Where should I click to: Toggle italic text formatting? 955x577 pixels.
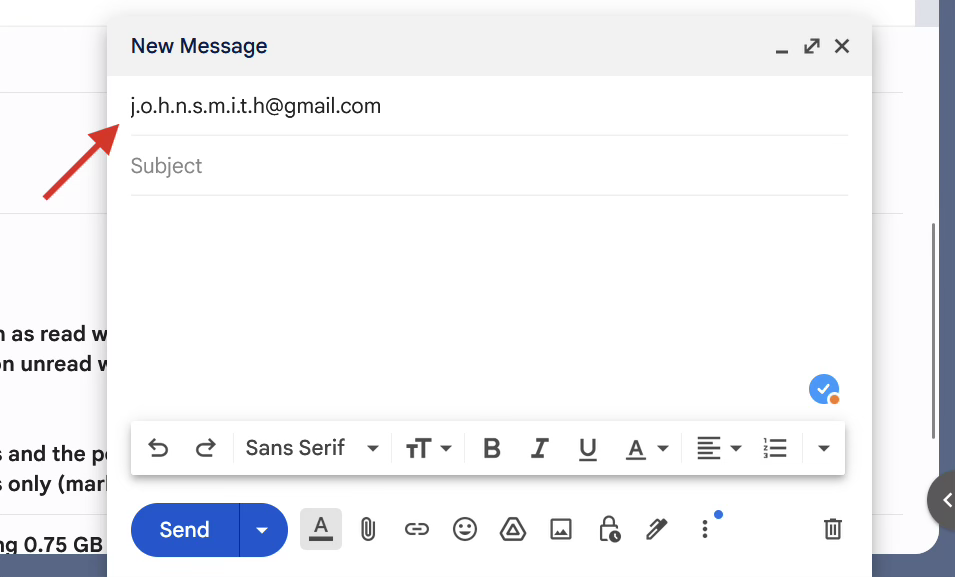[x=540, y=448]
